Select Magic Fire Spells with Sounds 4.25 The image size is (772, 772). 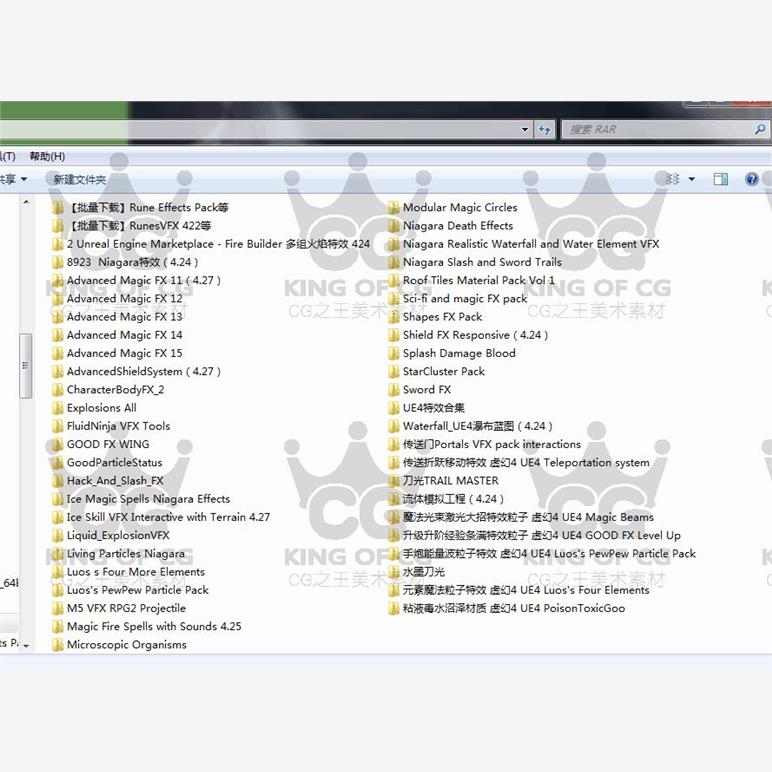(154, 627)
